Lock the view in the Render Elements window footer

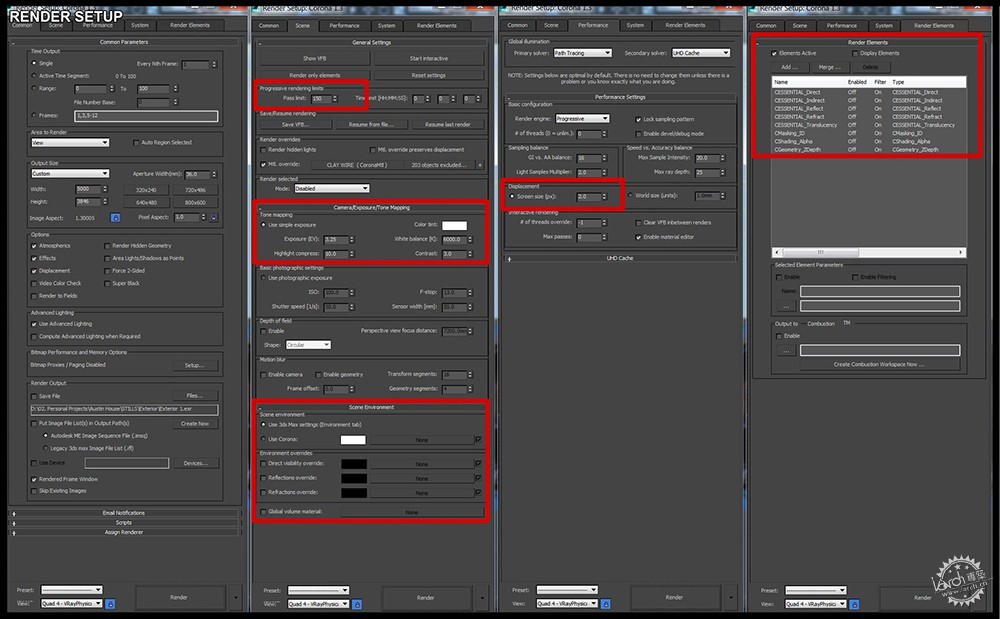pyautogui.click(x=855, y=604)
